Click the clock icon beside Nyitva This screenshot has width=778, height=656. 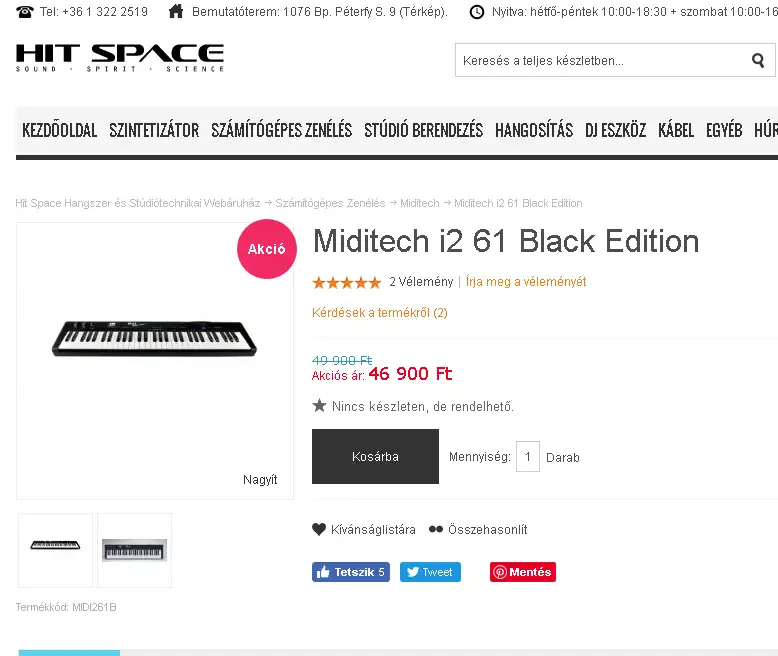click(x=476, y=12)
